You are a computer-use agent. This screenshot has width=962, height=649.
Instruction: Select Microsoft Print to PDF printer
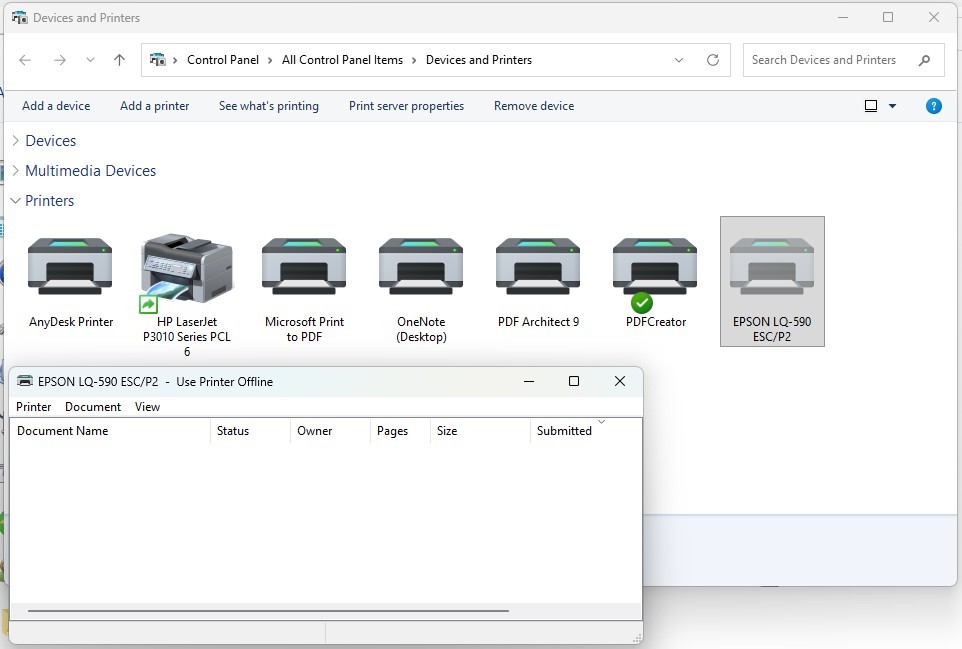pyautogui.click(x=304, y=268)
